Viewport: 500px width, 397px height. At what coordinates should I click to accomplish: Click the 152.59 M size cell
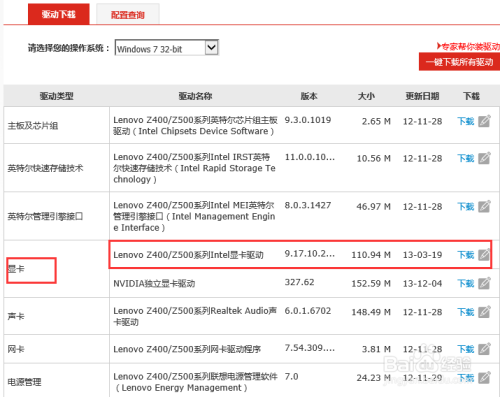click(371, 283)
